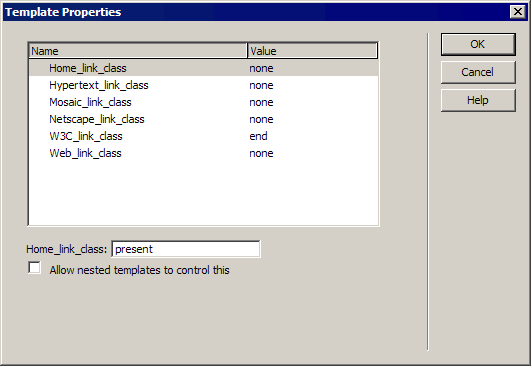
Task: Select the Home_link_class row
Action: coord(204,68)
